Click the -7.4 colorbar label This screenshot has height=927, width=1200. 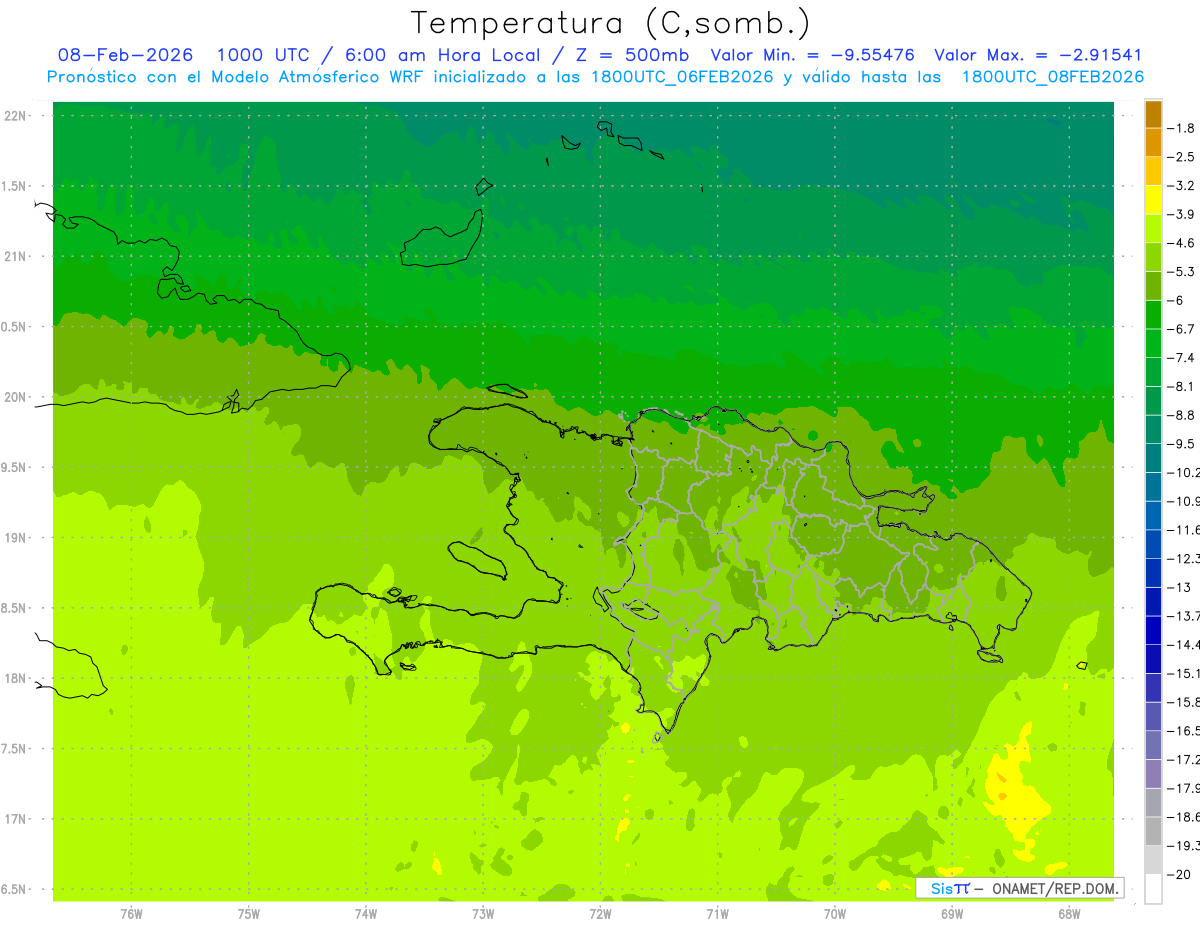(x=1182, y=358)
